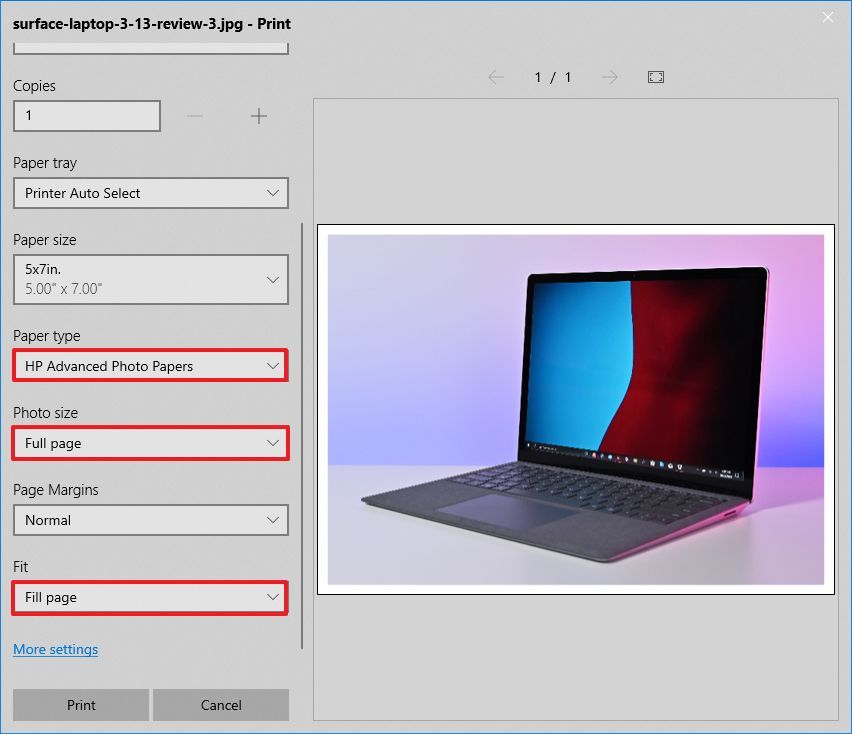Expand the 5x7in Paper size selector
852x734 pixels.
[x=150, y=280]
